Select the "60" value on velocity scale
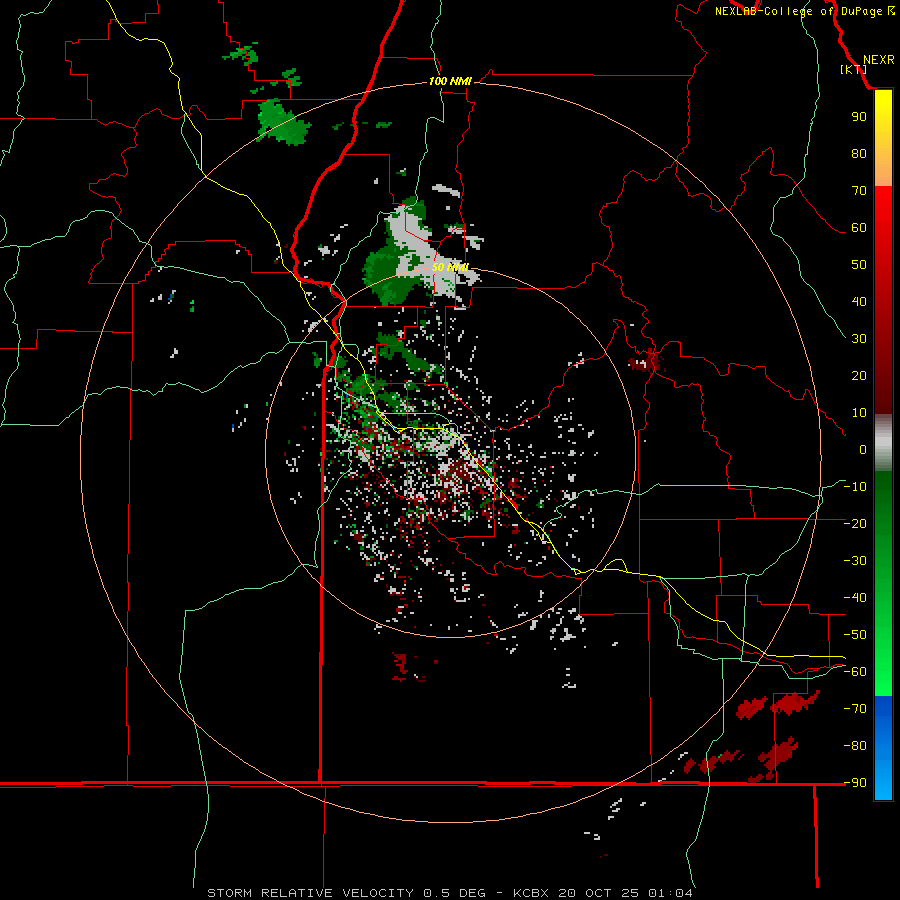900x900 pixels. [x=859, y=228]
